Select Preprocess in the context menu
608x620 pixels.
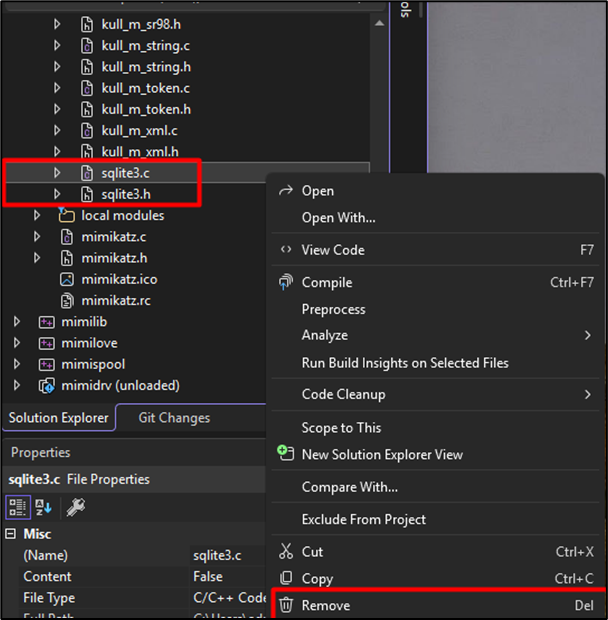click(x=333, y=309)
